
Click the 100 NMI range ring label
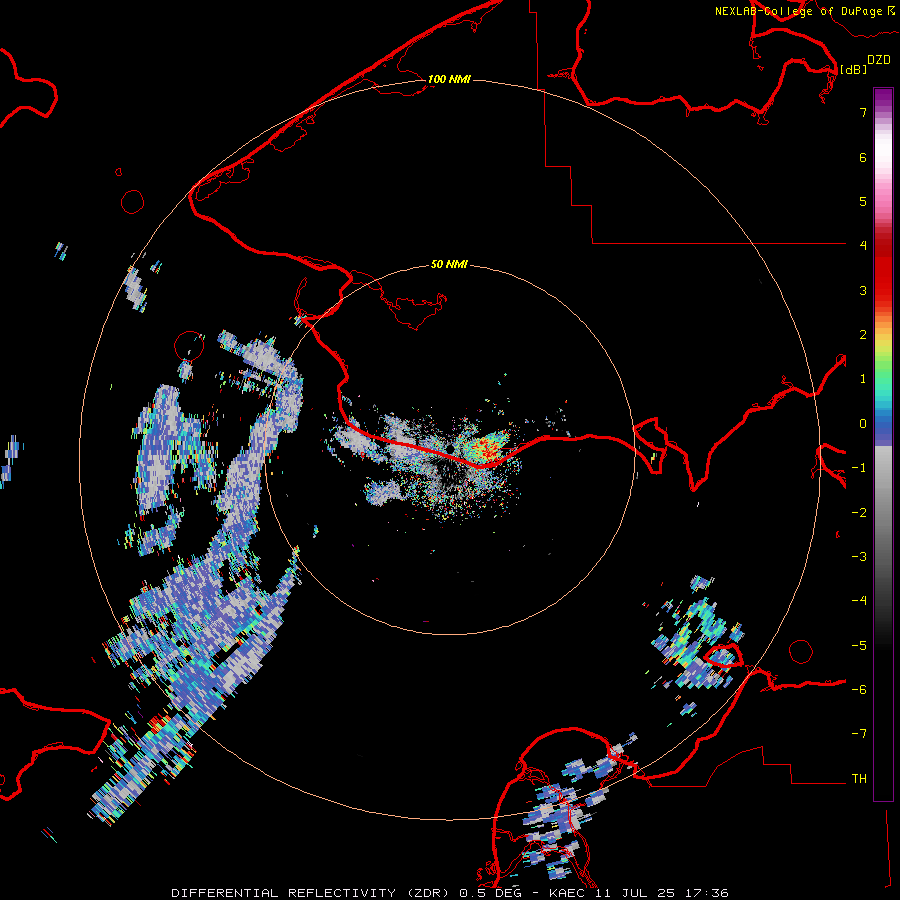449,79
